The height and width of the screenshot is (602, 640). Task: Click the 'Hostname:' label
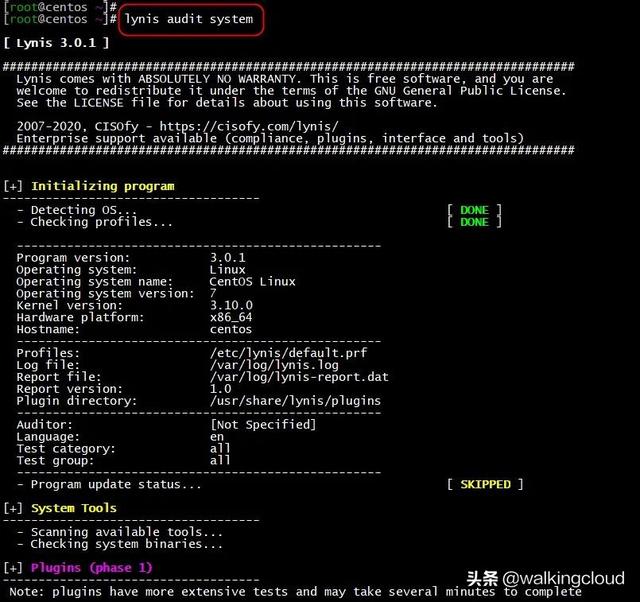tap(48, 329)
